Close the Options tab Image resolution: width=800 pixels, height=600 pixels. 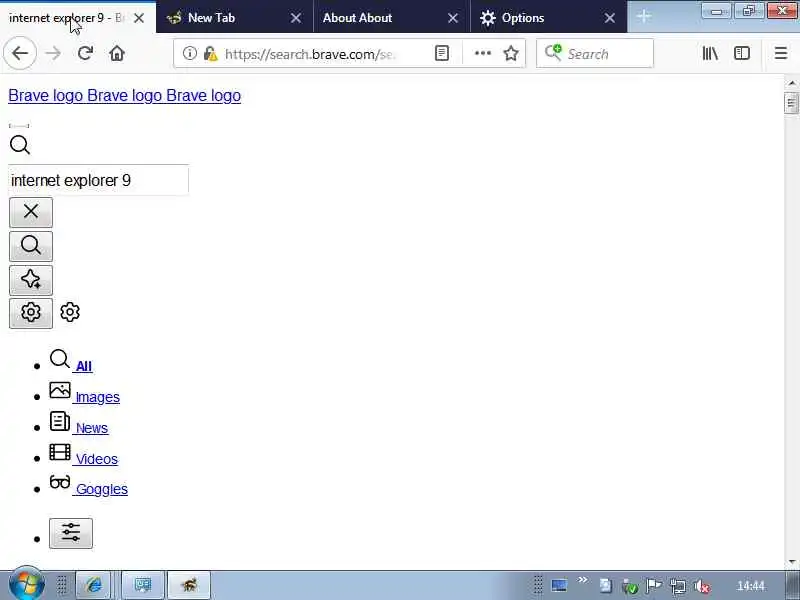click(x=609, y=18)
